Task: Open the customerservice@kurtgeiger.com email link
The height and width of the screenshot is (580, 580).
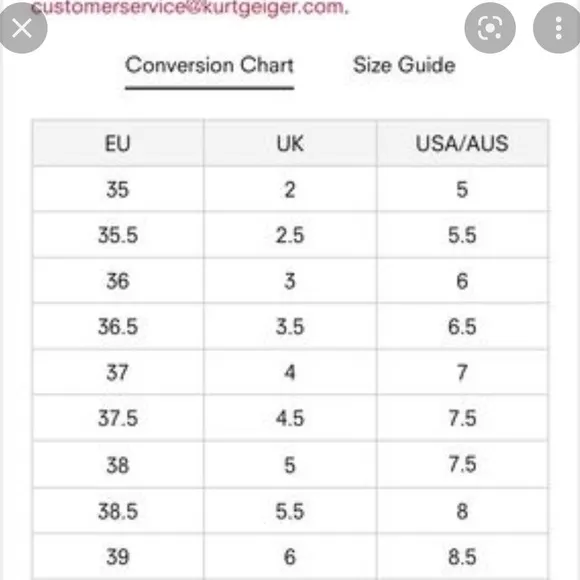Action: click(188, 7)
